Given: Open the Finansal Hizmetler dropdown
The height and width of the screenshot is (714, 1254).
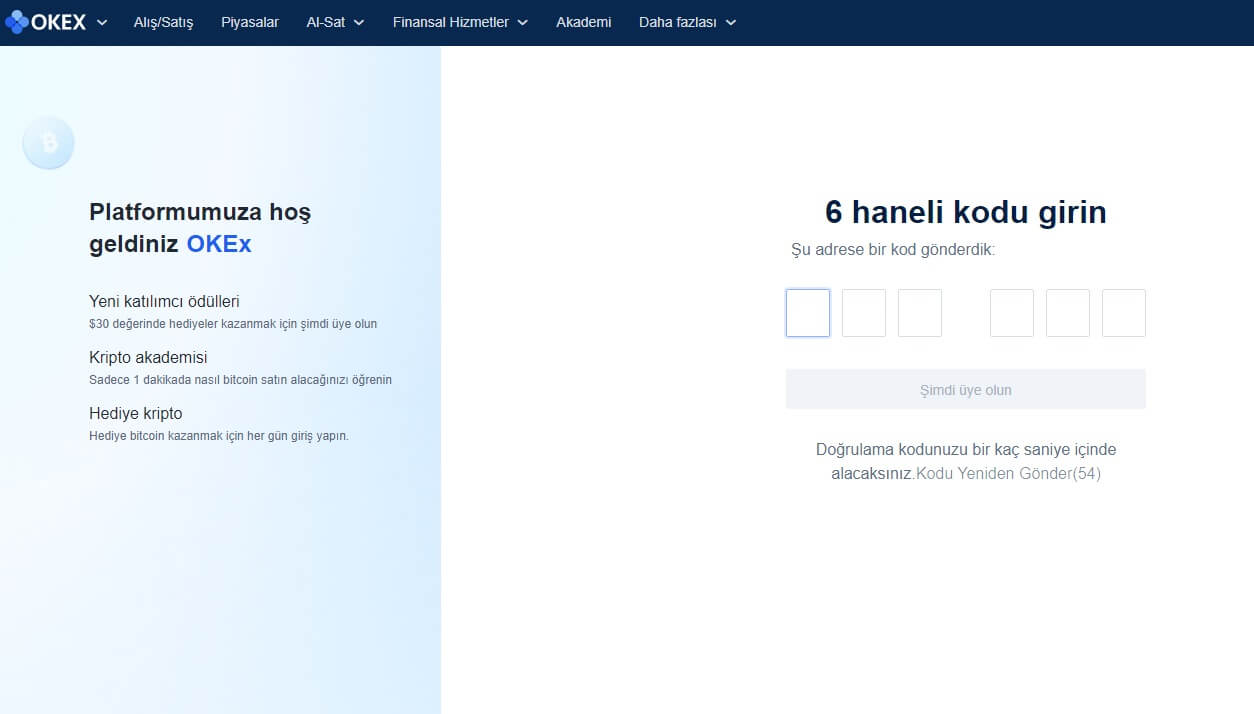Looking at the screenshot, I should pyautogui.click(x=460, y=22).
